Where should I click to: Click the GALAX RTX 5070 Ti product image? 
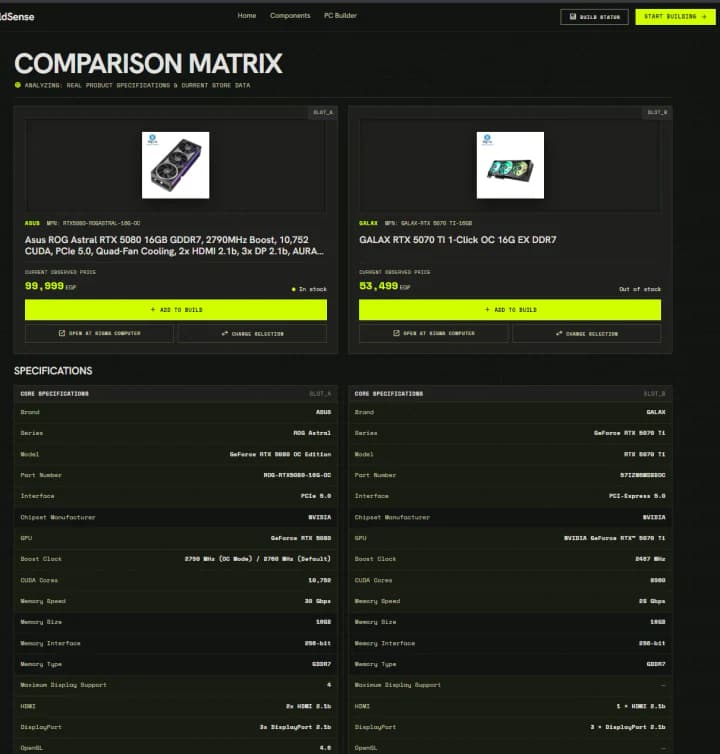tap(510, 165)
